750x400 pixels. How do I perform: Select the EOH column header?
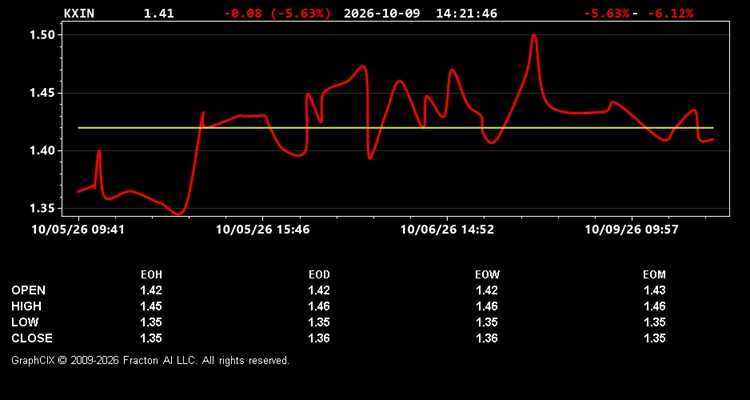click(x=151, y=275)
